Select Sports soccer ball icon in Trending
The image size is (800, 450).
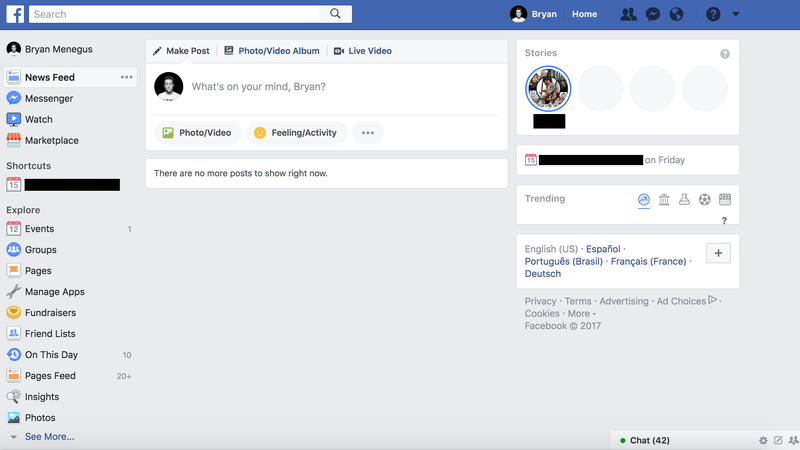705,199
